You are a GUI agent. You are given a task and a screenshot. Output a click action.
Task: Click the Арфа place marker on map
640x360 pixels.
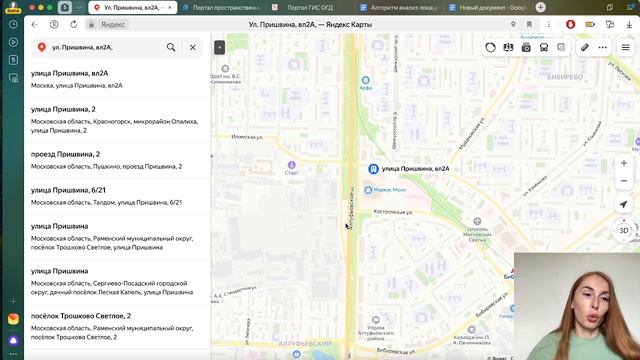click(x=366, y=80)
